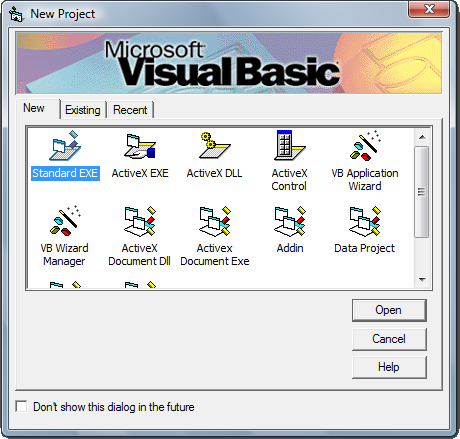Image resolution: width=460 pixels, height=439 pixels.
Task: Select the Activex Document Exe icon
Action: (x=215, y=221)
